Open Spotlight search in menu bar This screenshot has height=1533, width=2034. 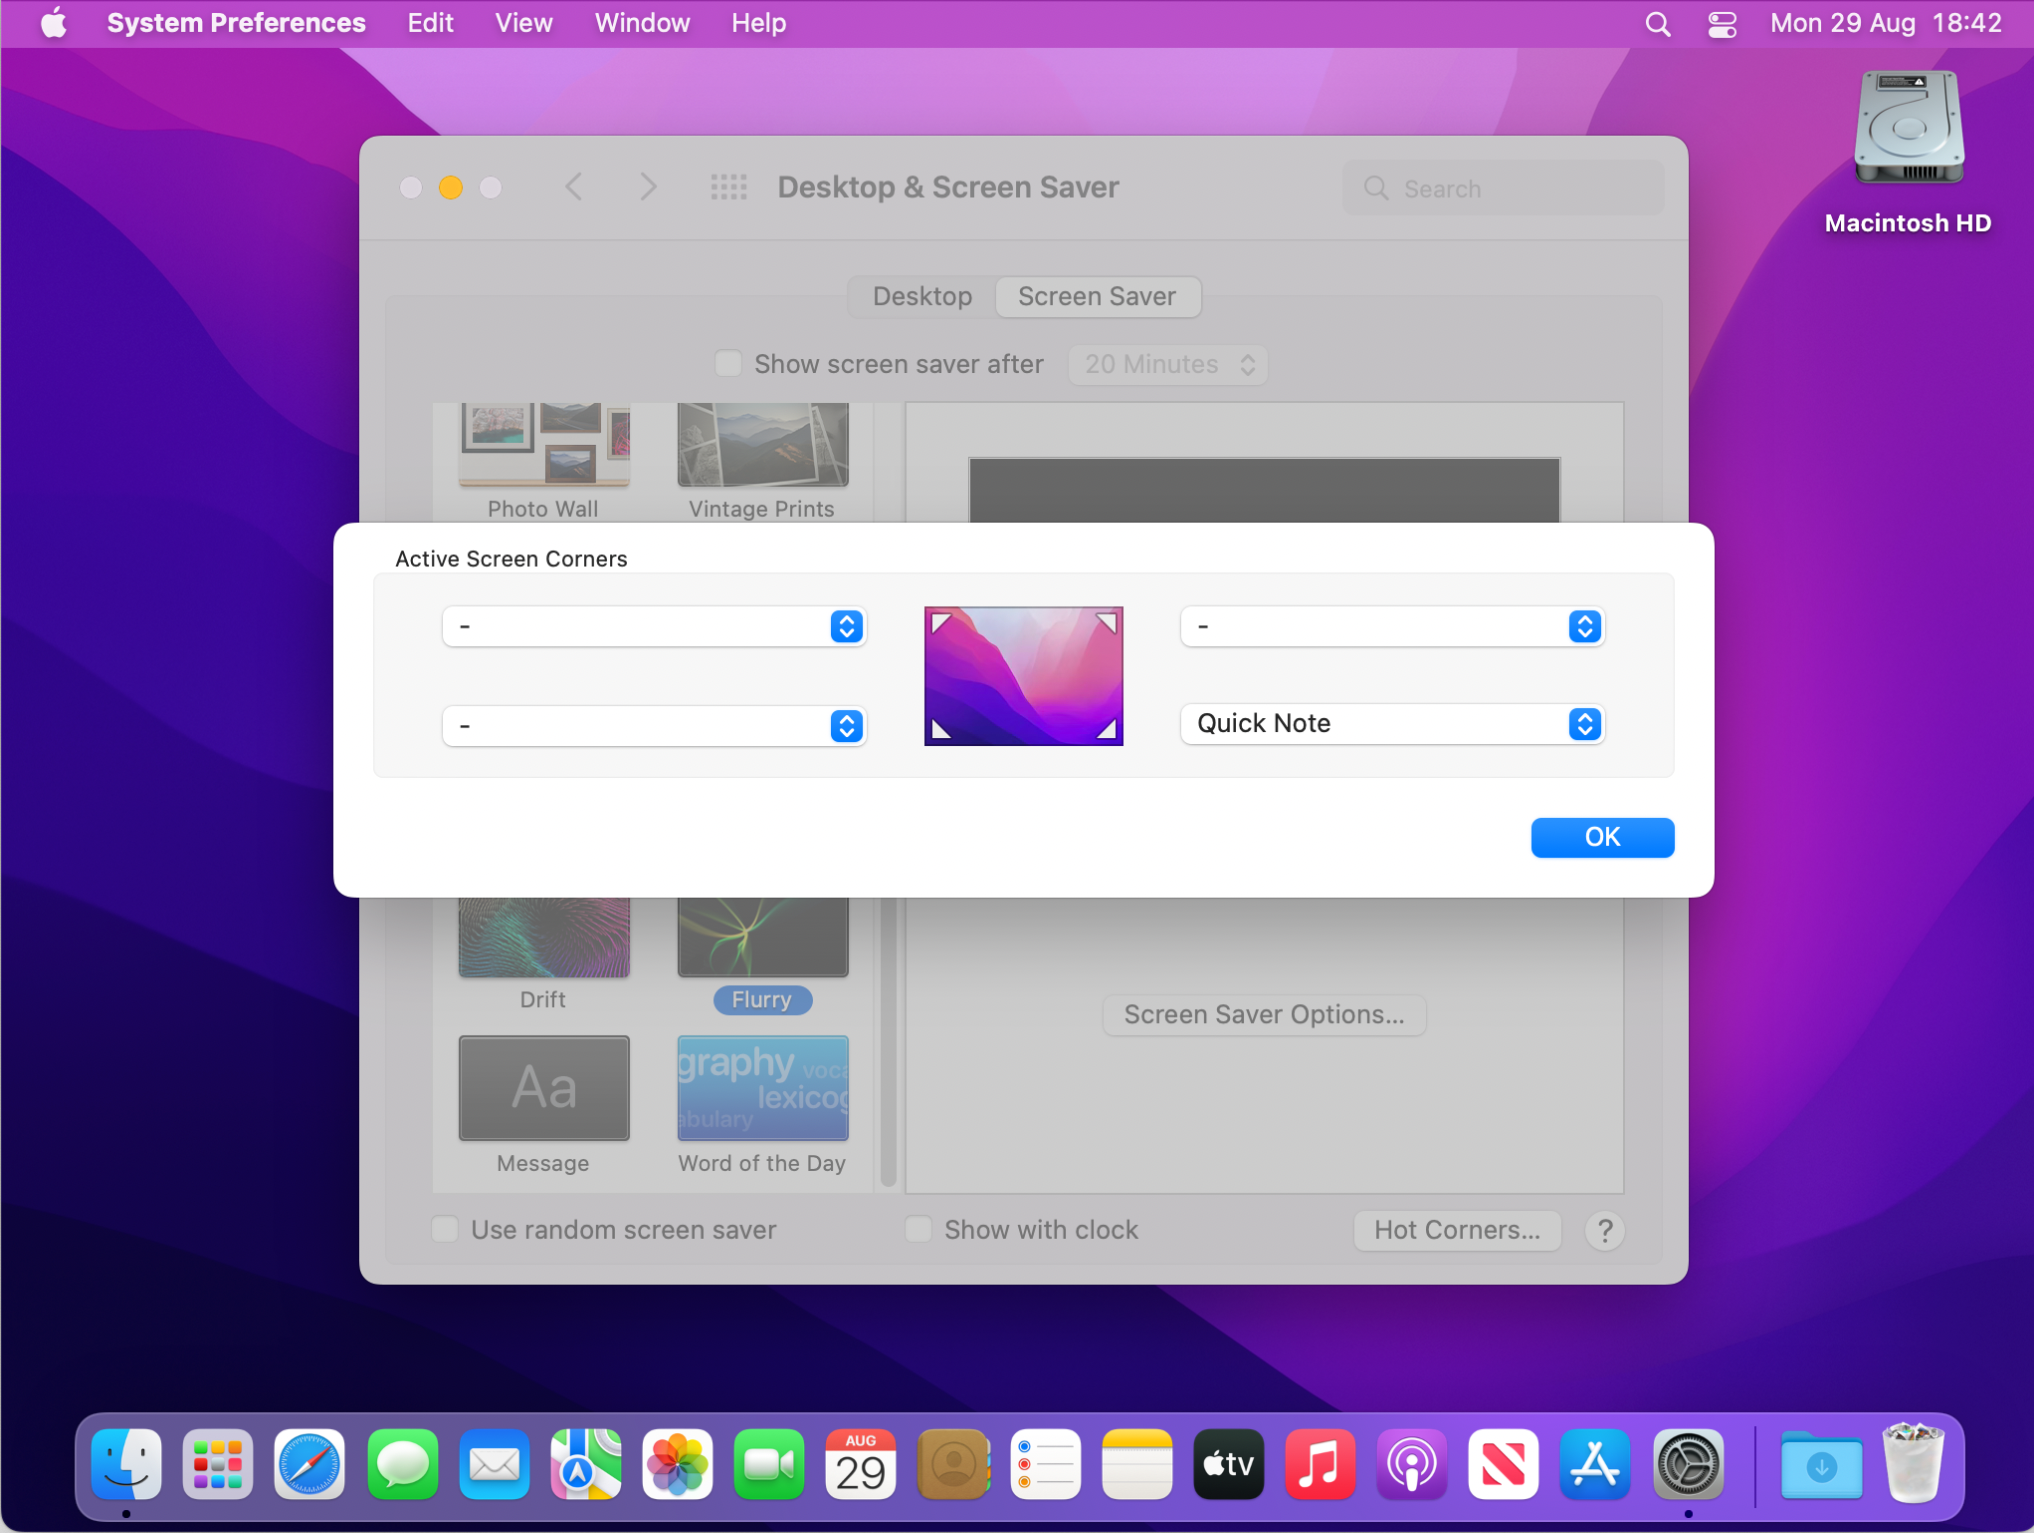pyautogui.click(x=1657, y=23)
